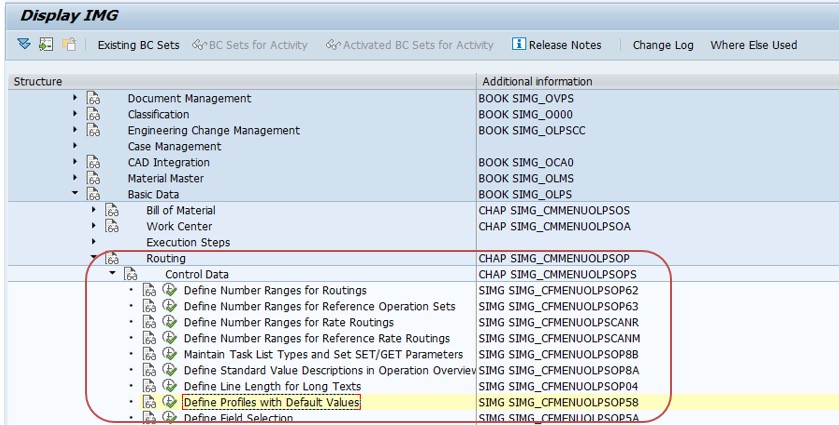The height and width of the screenshot is (426, 839).
Task: Click SIMG SIMG_CFMENUOLPSCANR cell
Action: 559,322
